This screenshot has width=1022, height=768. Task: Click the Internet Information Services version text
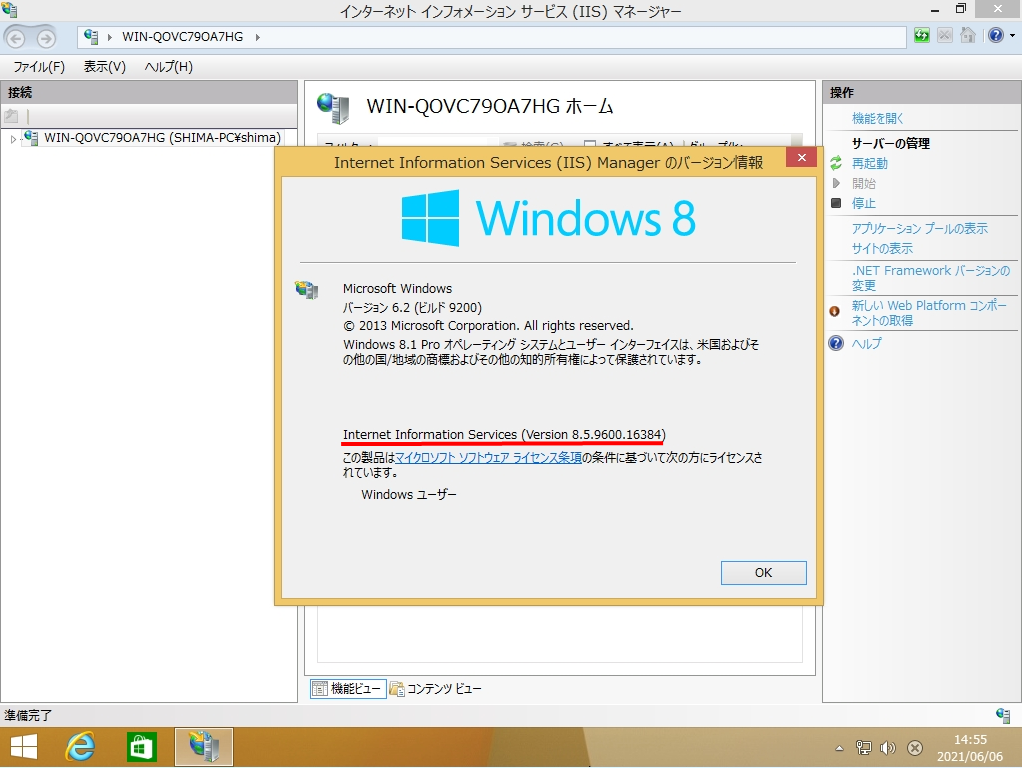pos(504,434)
